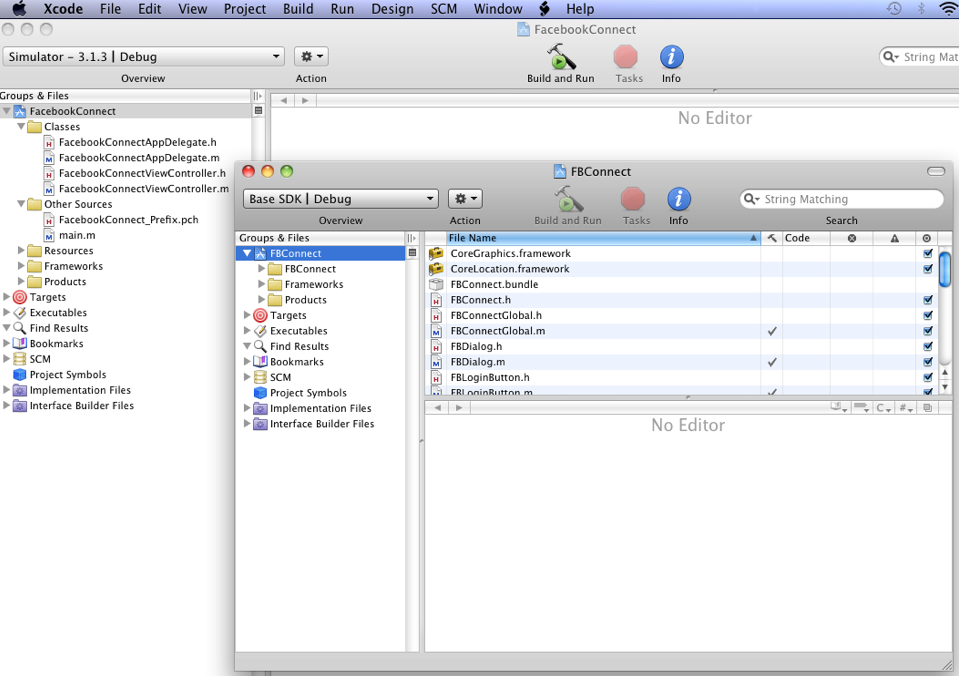959x676 pixels.
Task: Click the file list scrollbar thumb
Action: [x=944, y=268]
